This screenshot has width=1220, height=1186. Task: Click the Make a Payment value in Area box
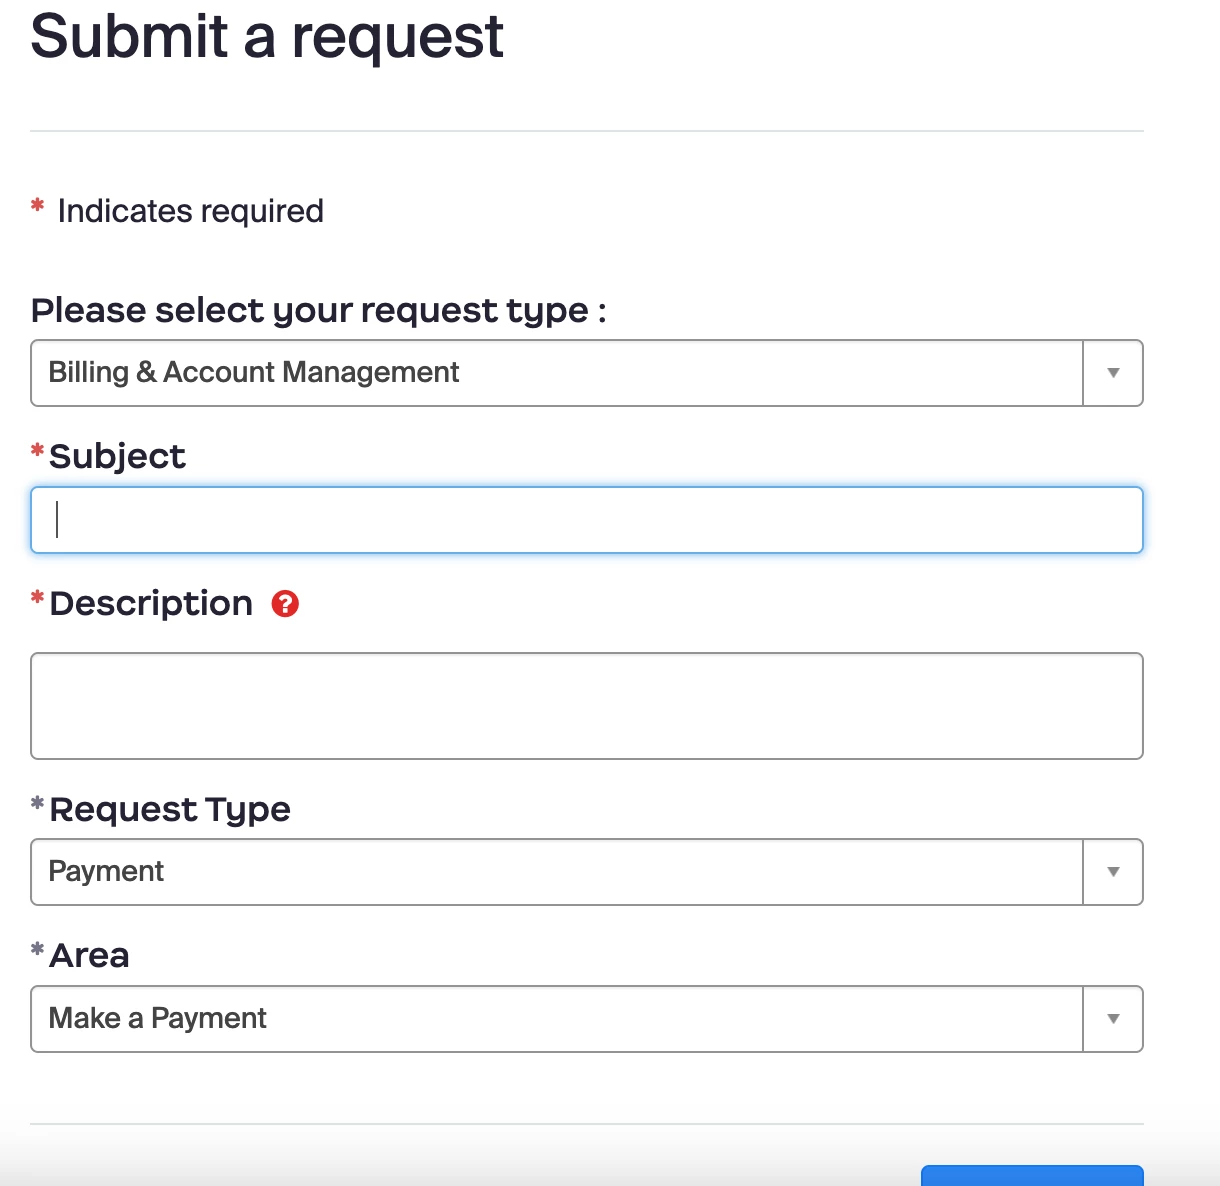[x=158, y=1018]
